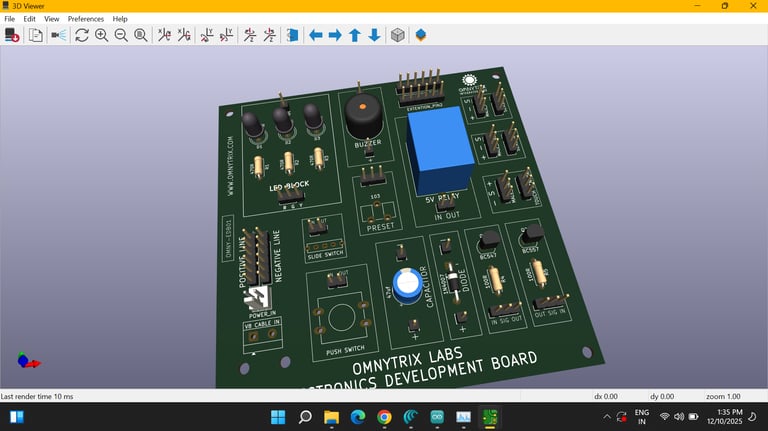Click the ENG IN language indicator
This screenshot has width=768, height=431.
(642, 417)
